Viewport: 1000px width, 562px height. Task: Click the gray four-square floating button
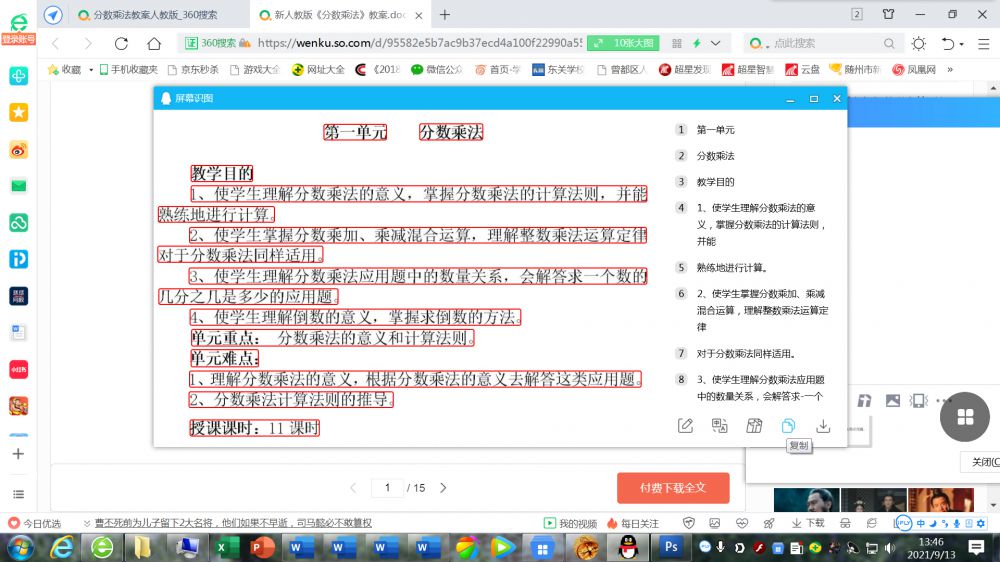pyautogui.click(x=964, y=417)
